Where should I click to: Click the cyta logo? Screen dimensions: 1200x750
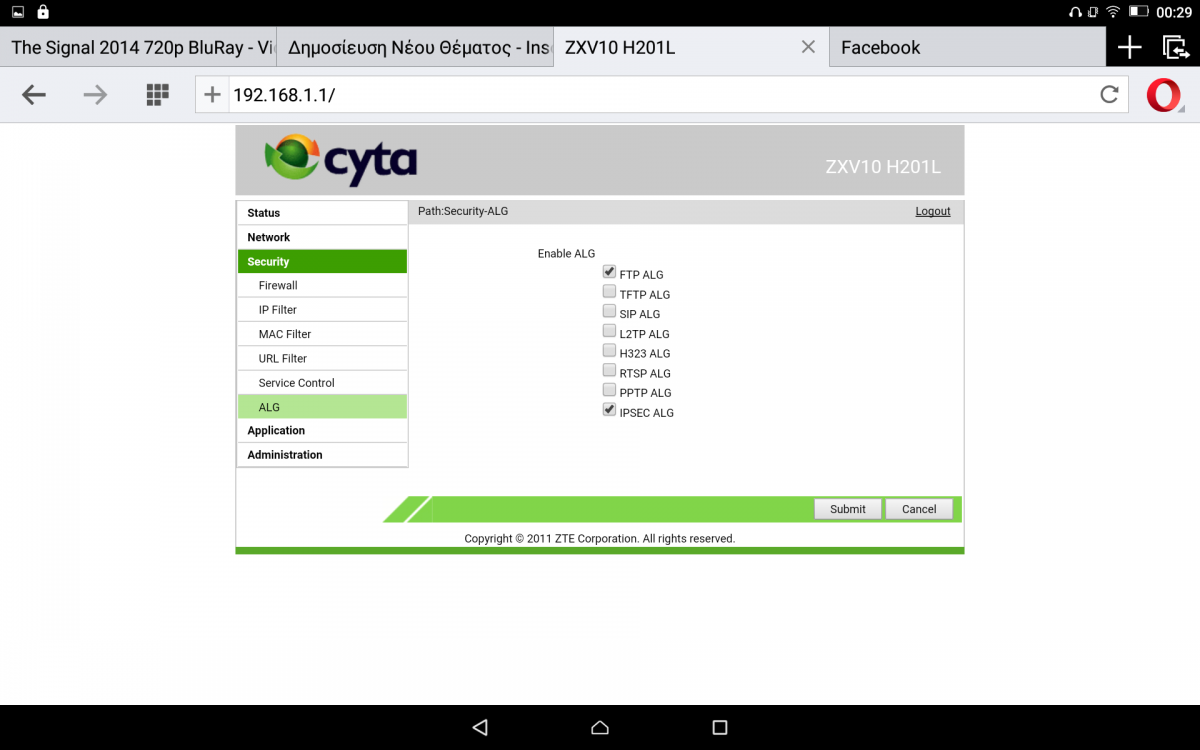point(340,160)
